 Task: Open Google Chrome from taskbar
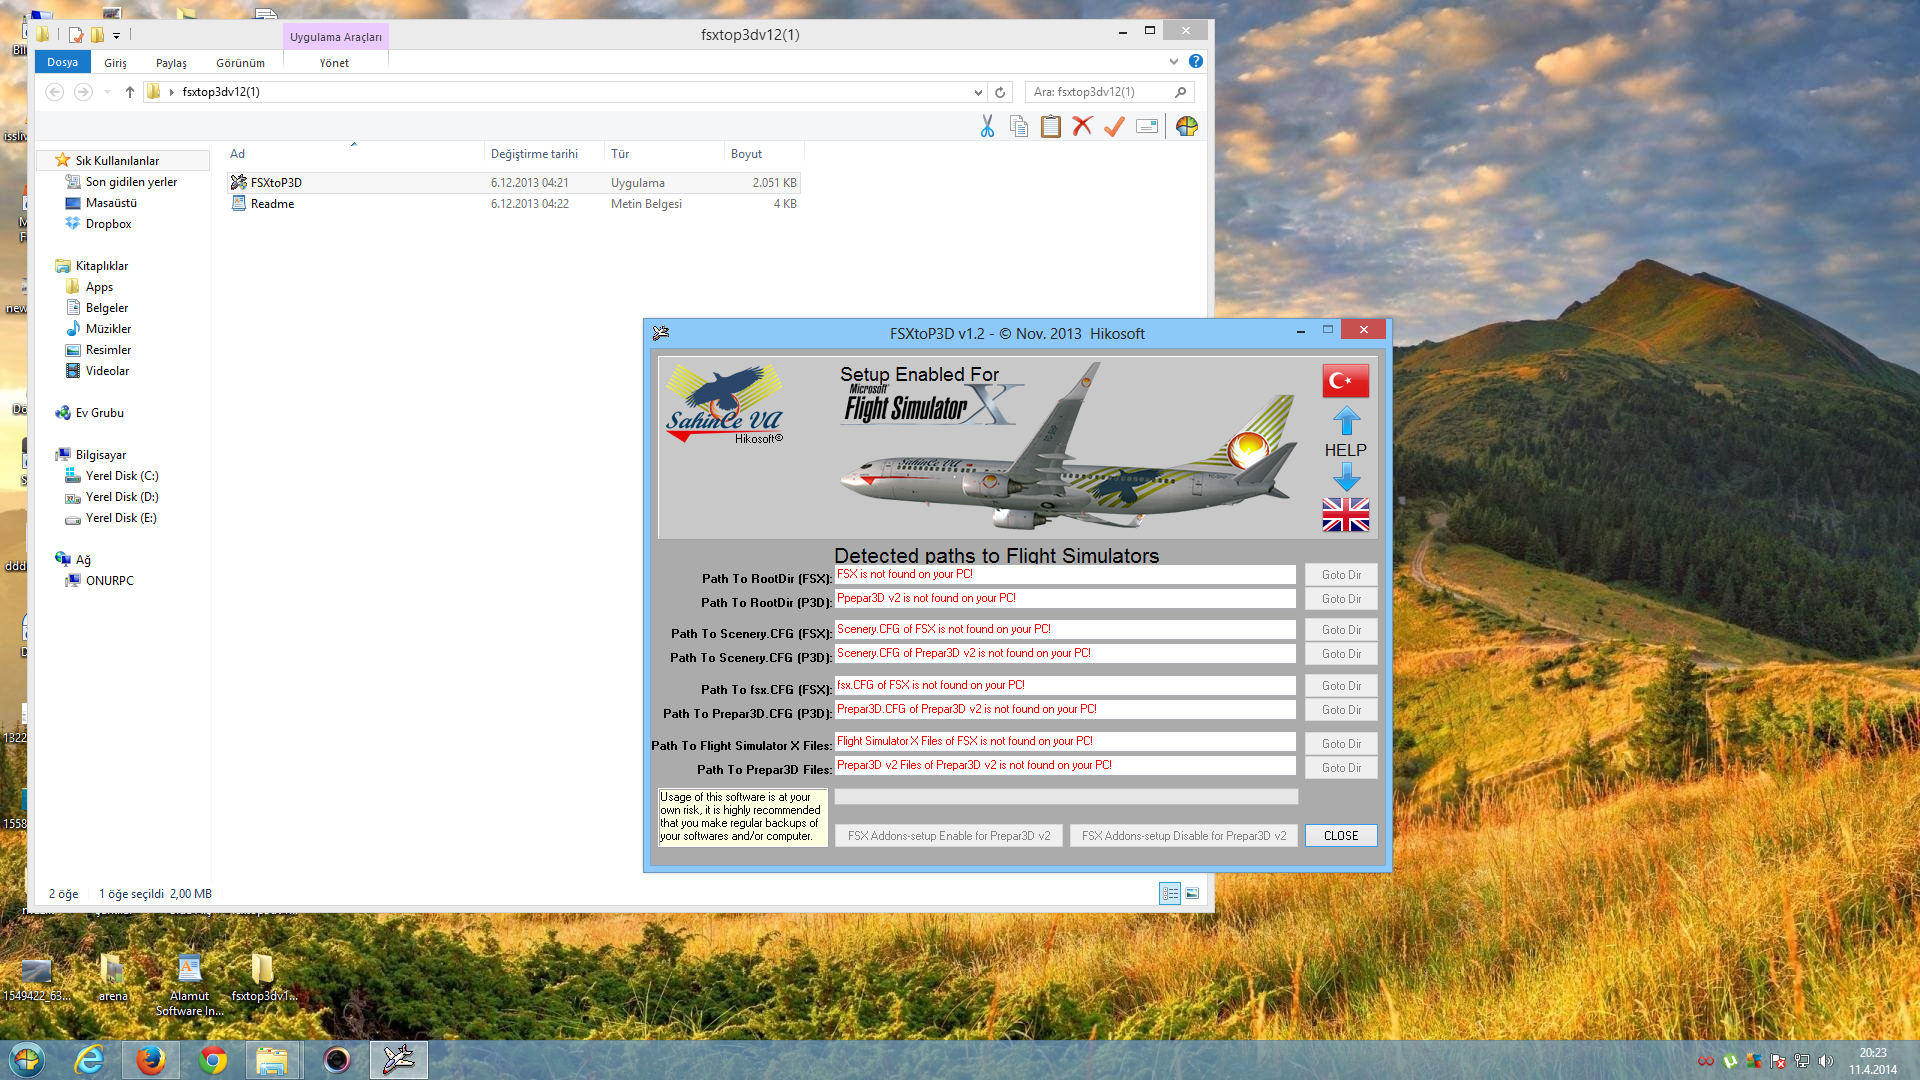click(213, 1060)
